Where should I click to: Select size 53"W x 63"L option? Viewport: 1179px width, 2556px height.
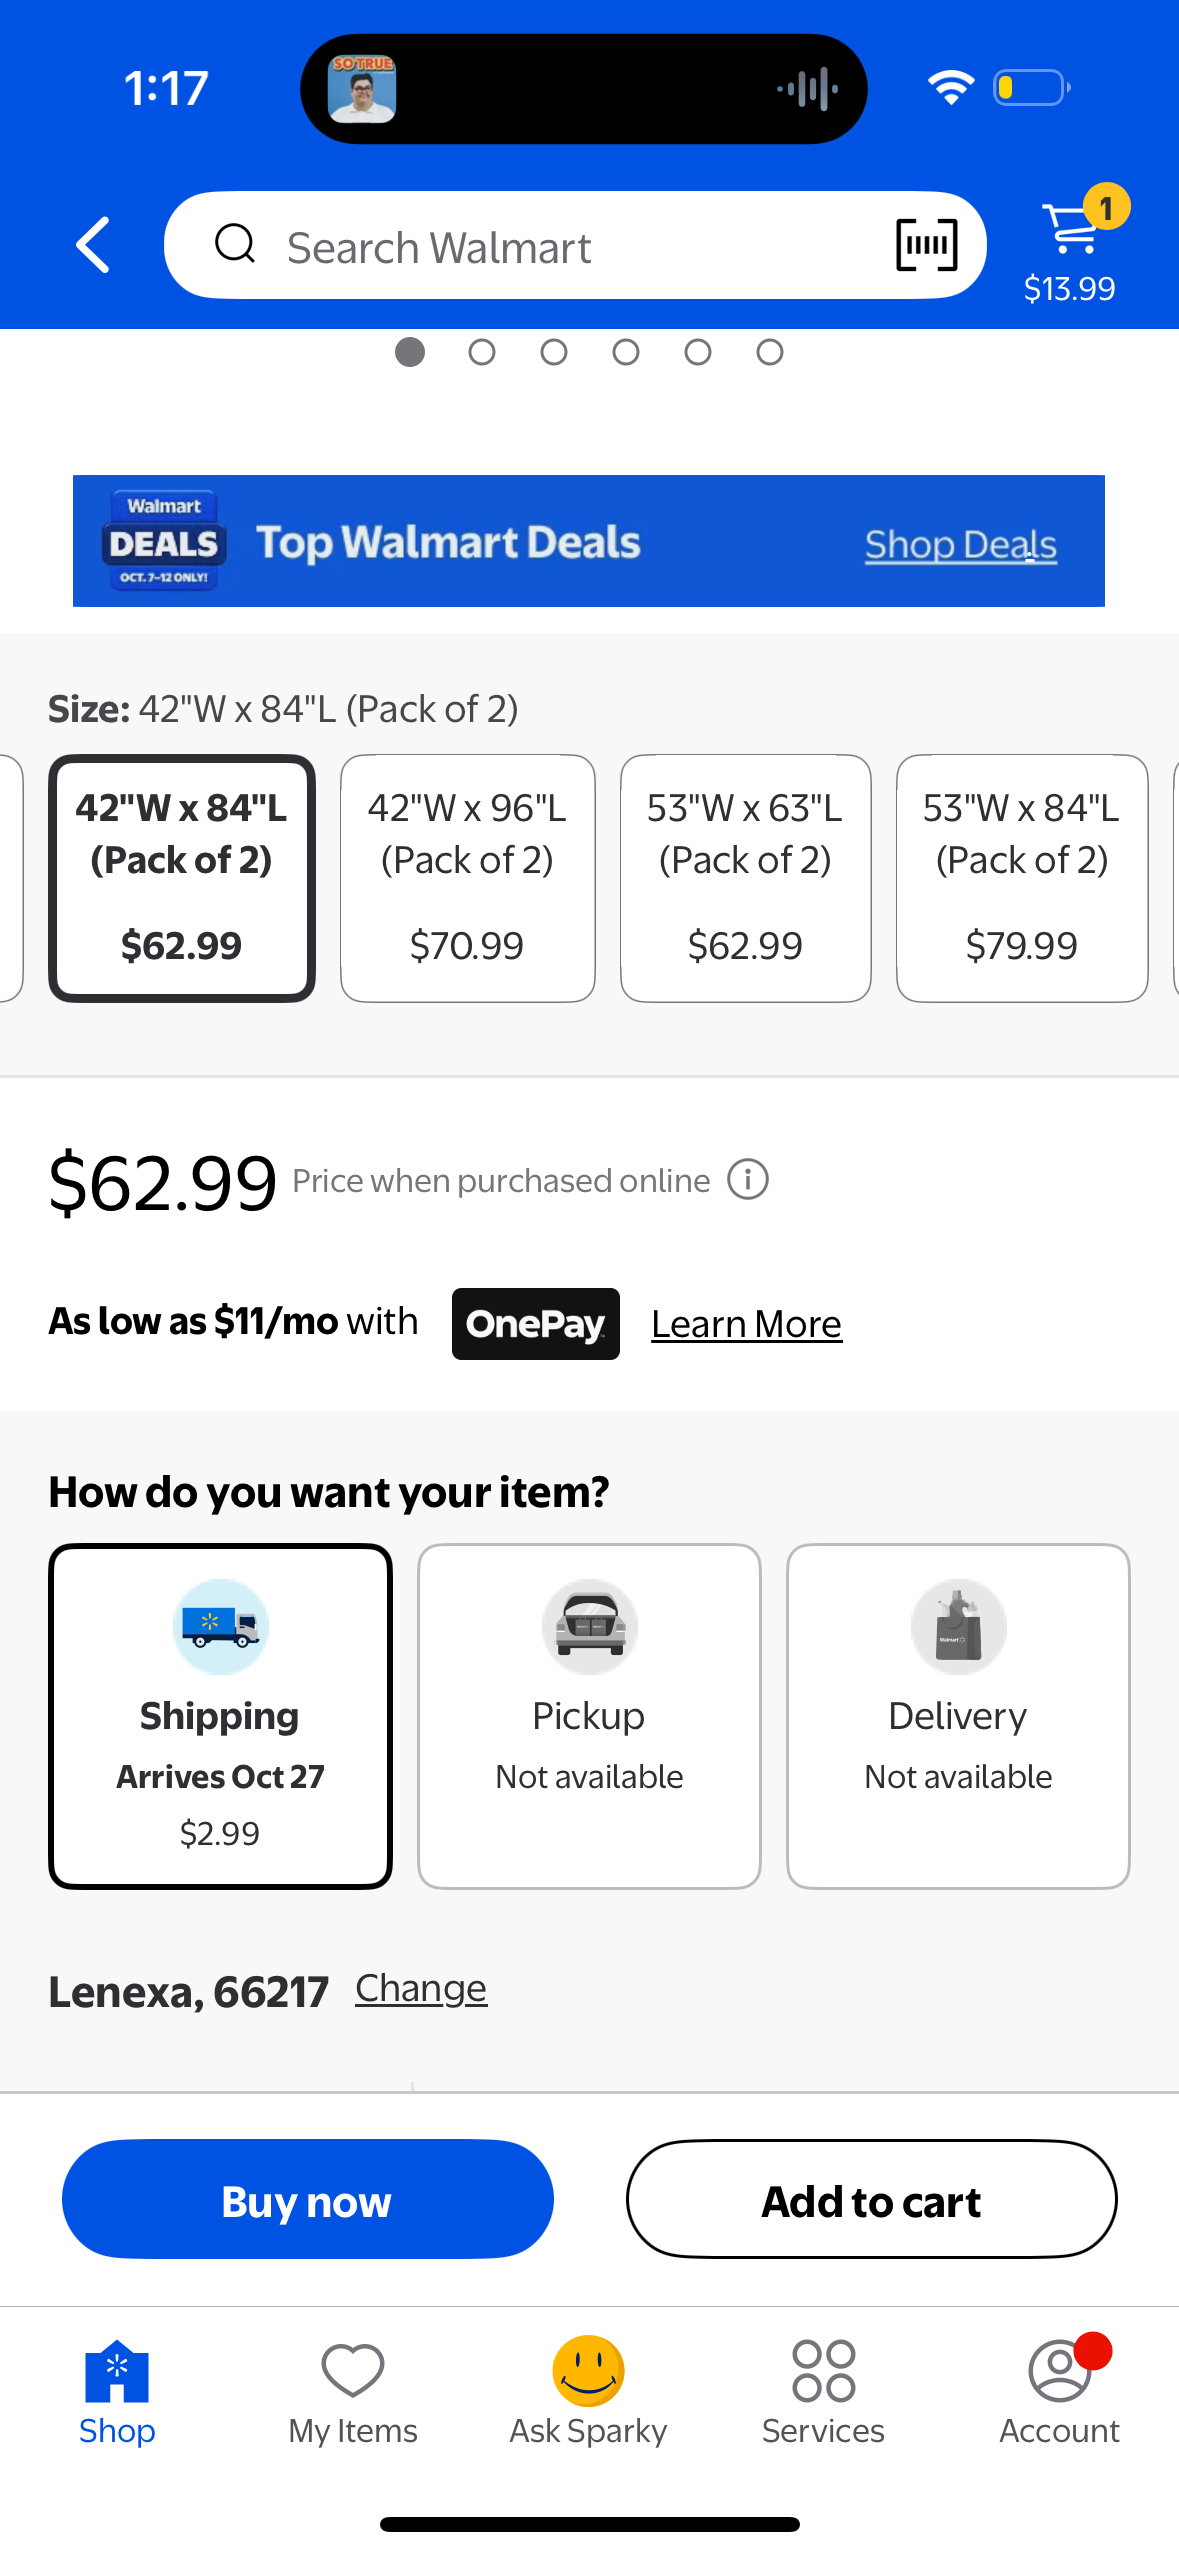coord(745,877)
